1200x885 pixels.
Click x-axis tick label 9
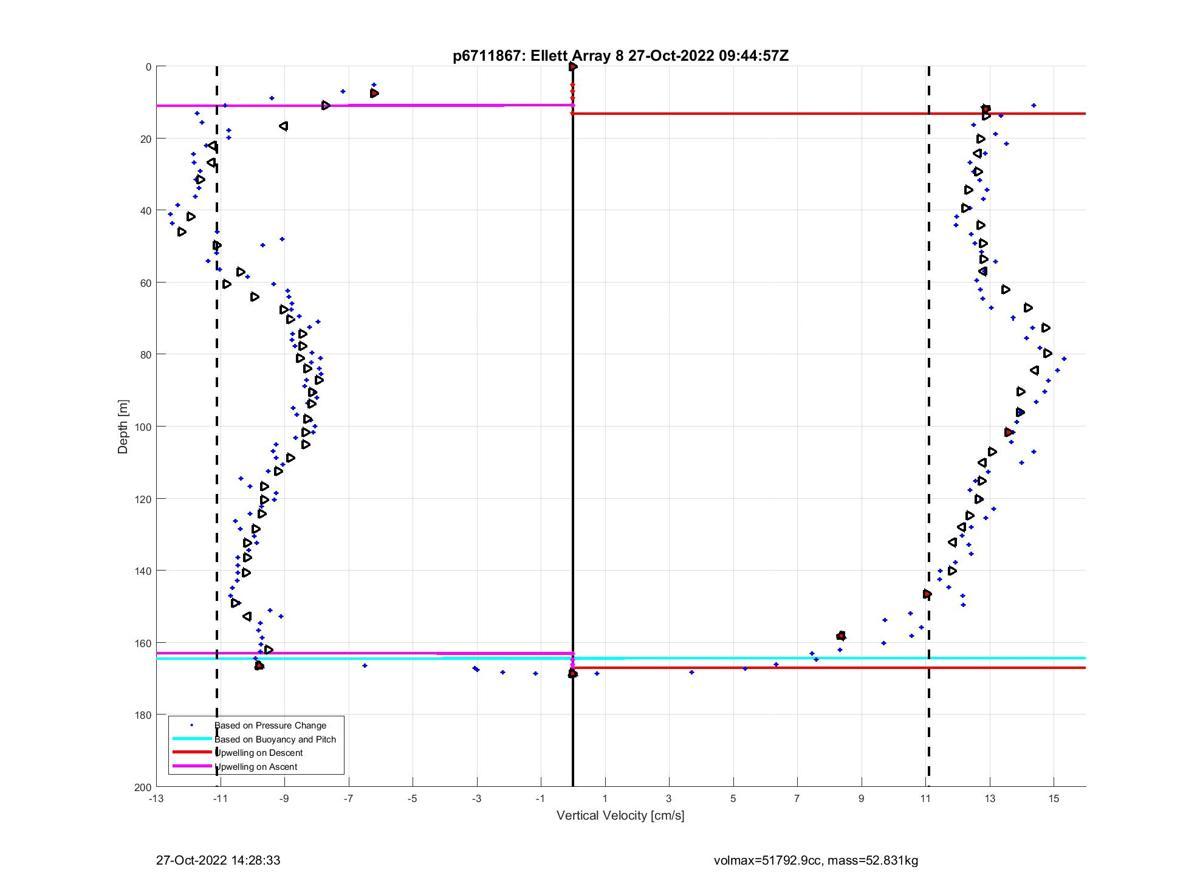[x=861, y=798]
